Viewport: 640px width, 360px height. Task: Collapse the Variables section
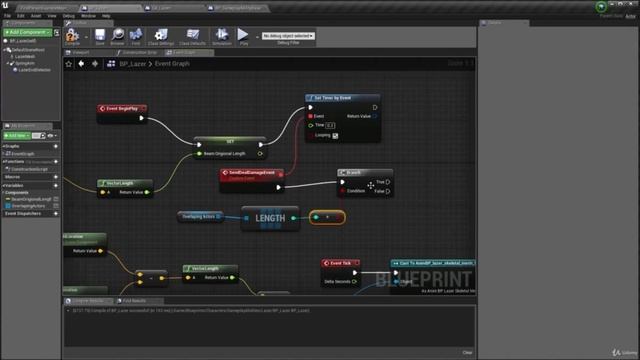tap(4, 185)
